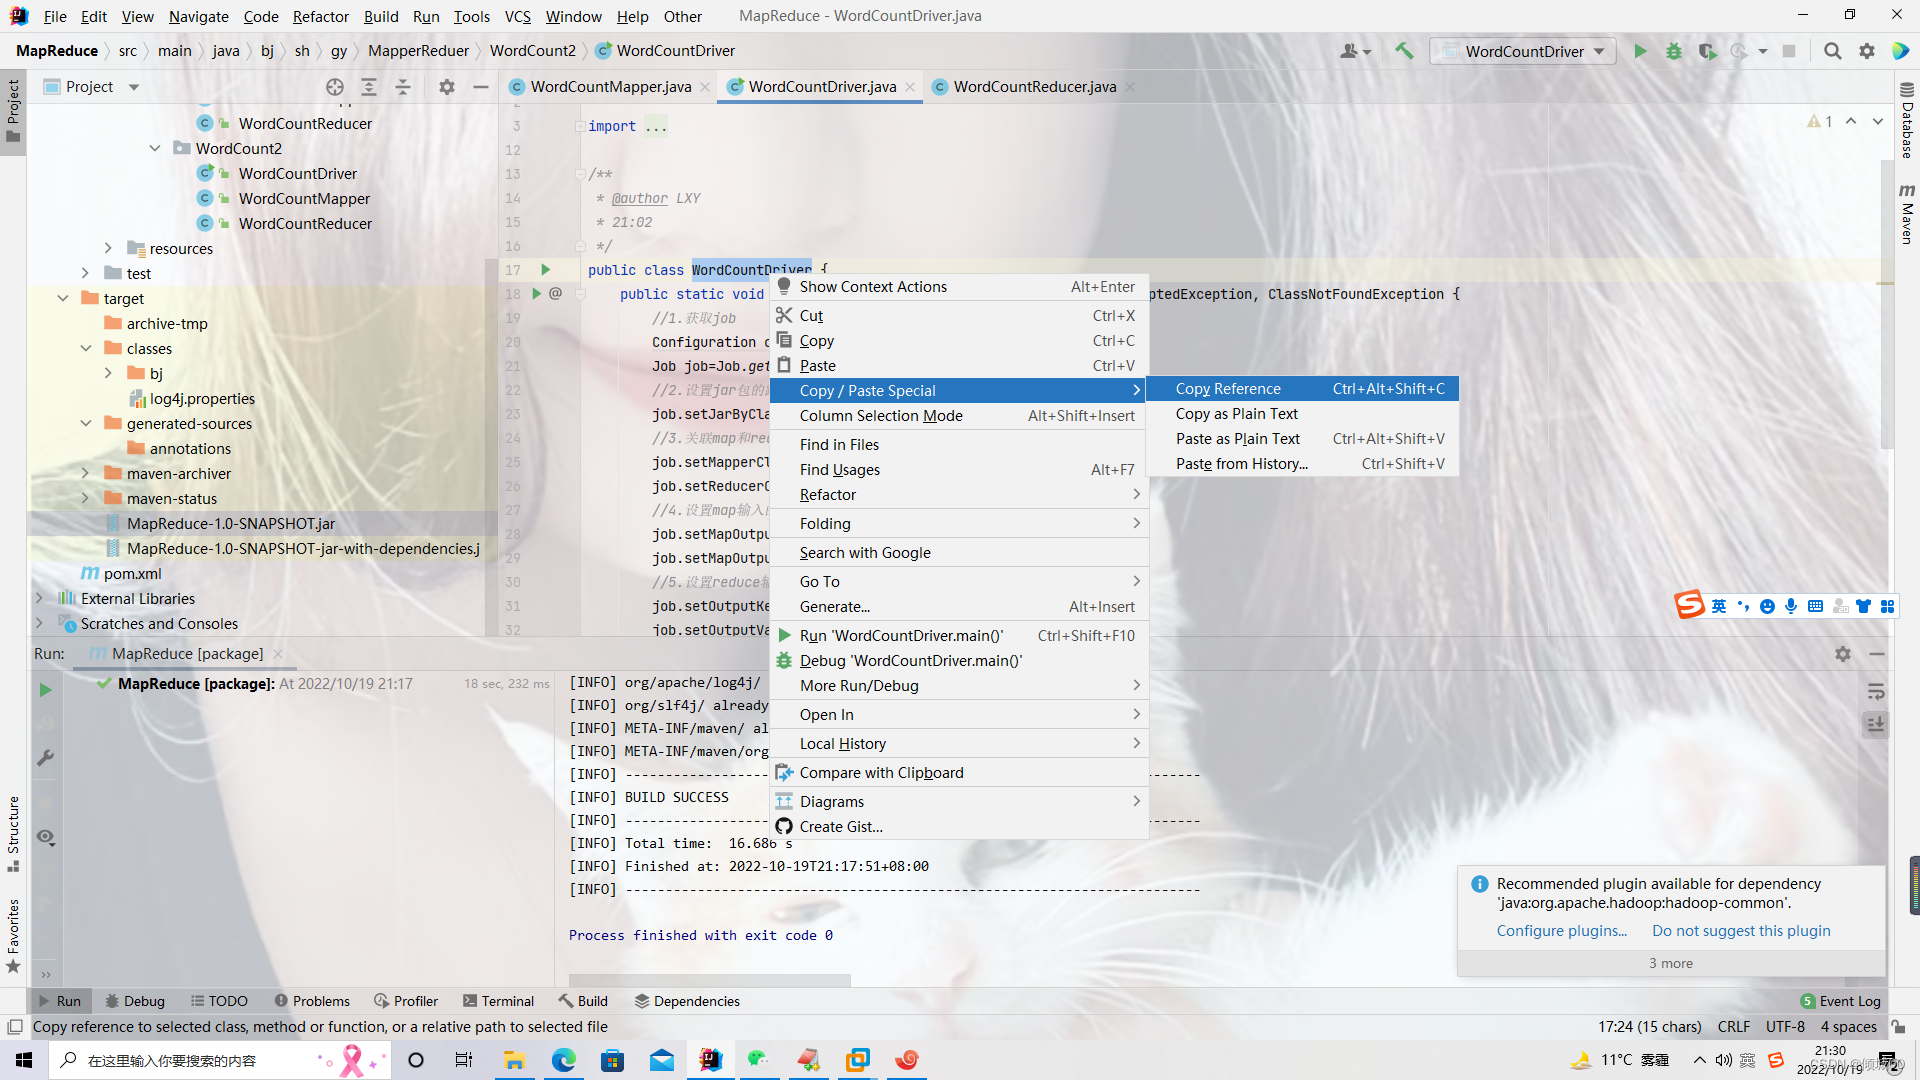This screenshot has width=1920, height=1080.
Task: Click Select Opened File target icon
Action: [x=335, y=87]
